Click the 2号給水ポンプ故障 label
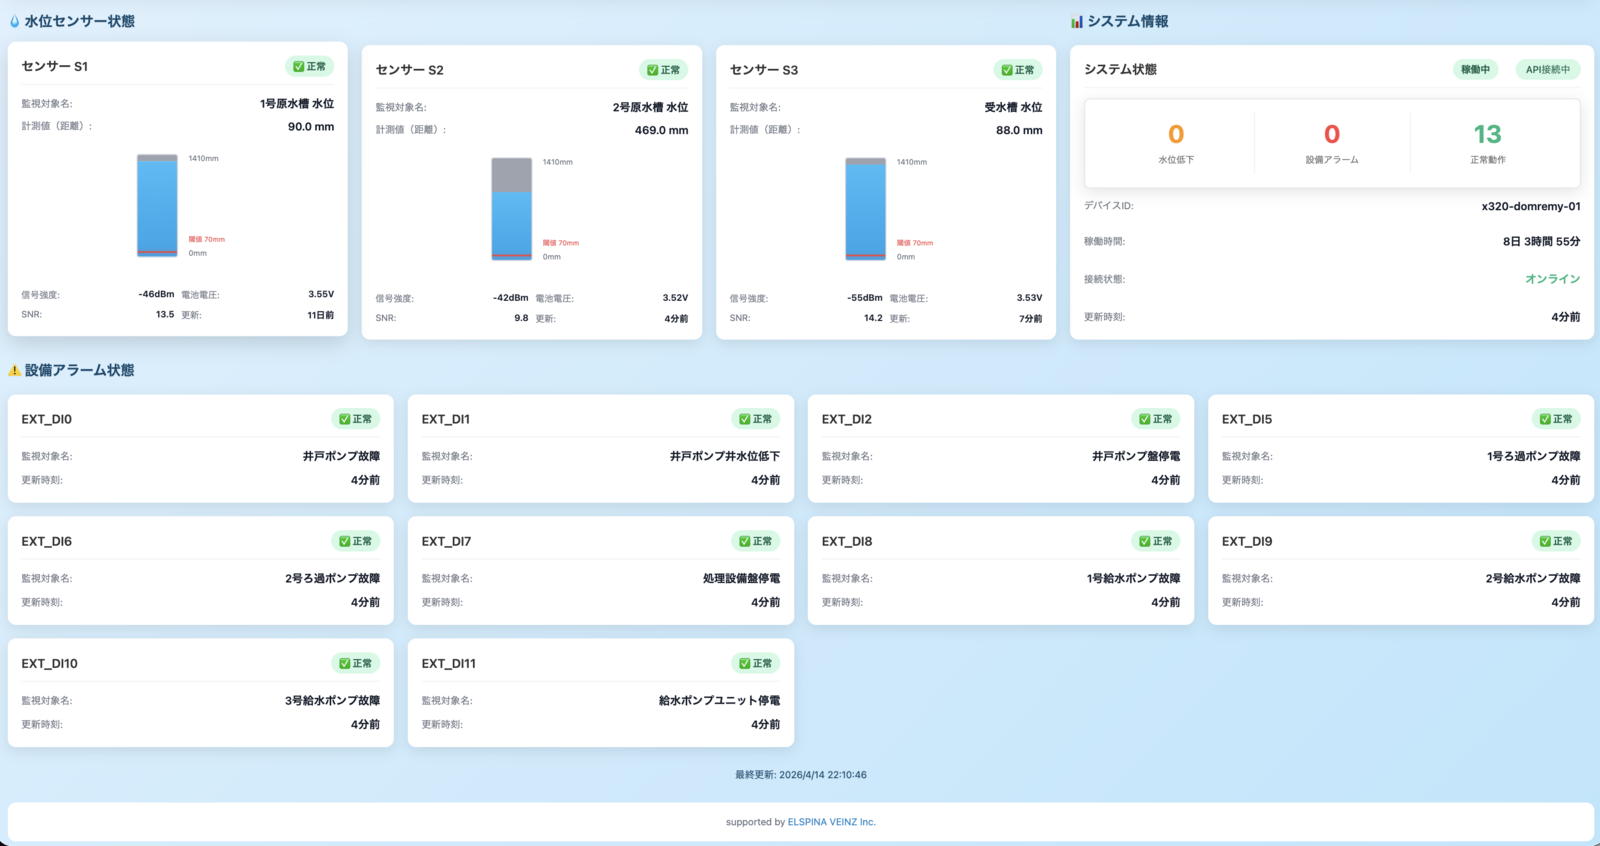 1533,578
